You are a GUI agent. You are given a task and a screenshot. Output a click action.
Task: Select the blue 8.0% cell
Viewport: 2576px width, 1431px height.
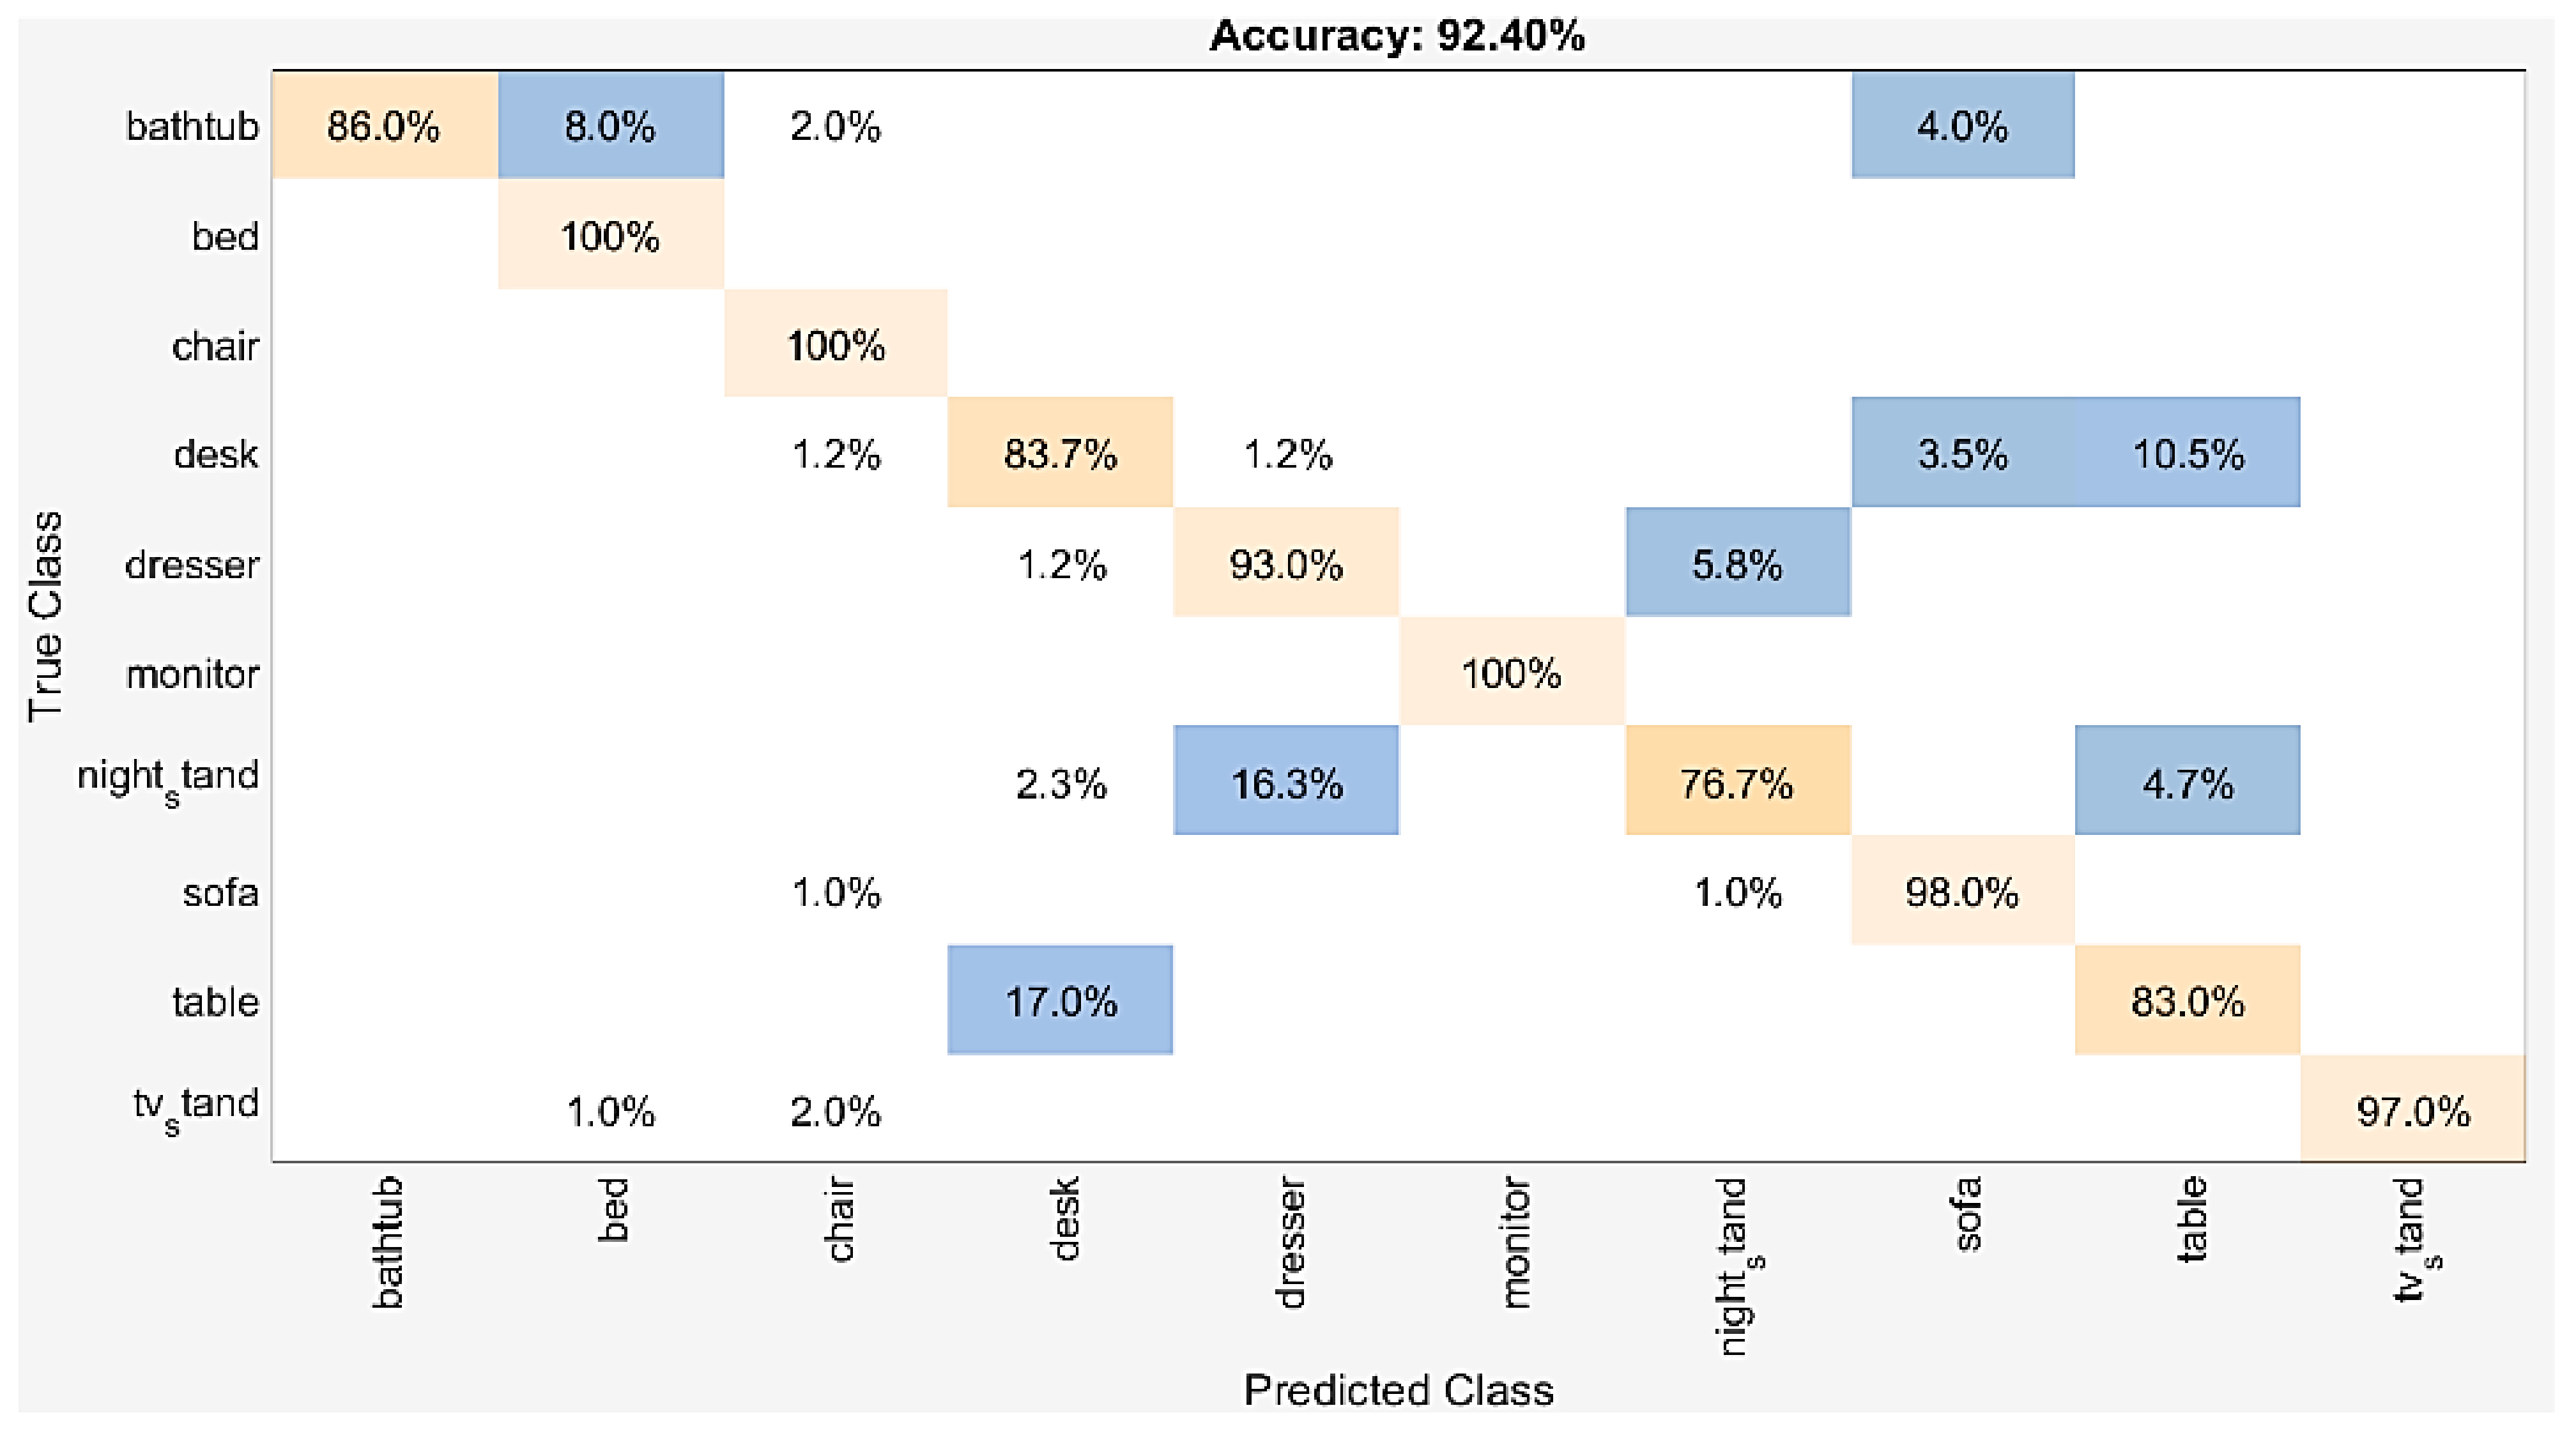coord(610,126)
